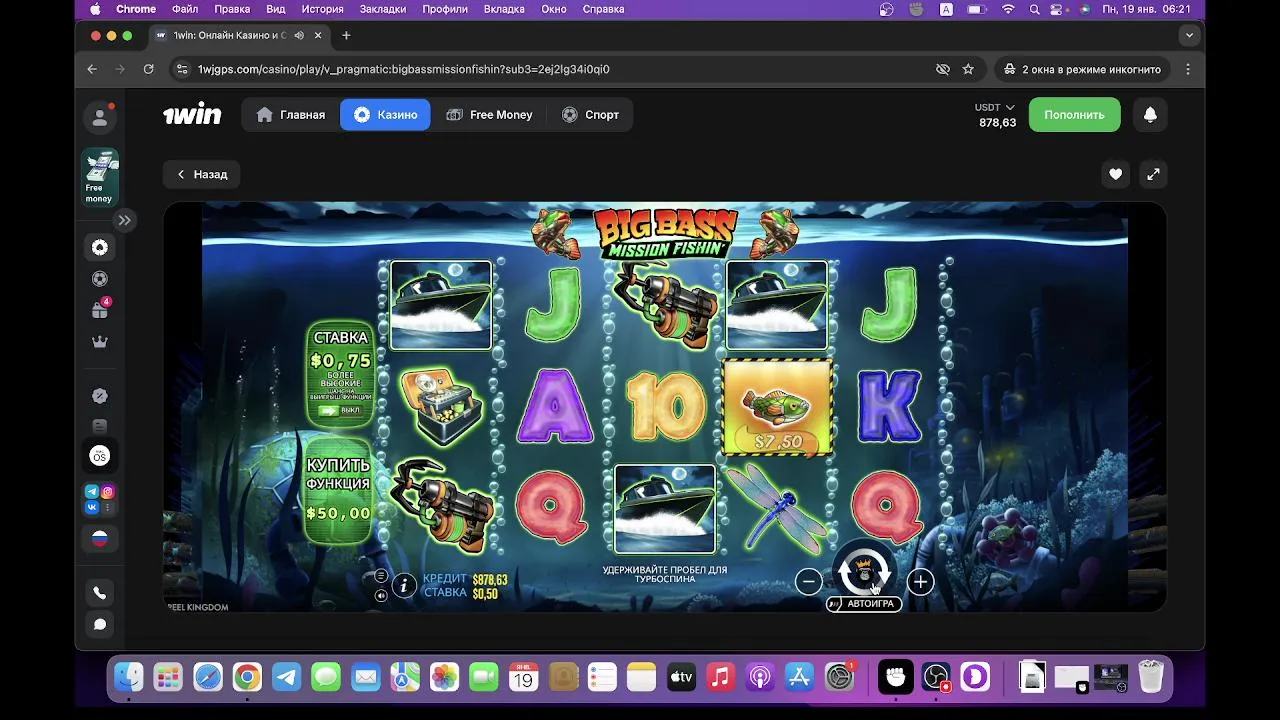The height and width of the screenshot is (720, 1280).
Task: Click the $7,50 fish money symbol
Action: click(778, 407)
